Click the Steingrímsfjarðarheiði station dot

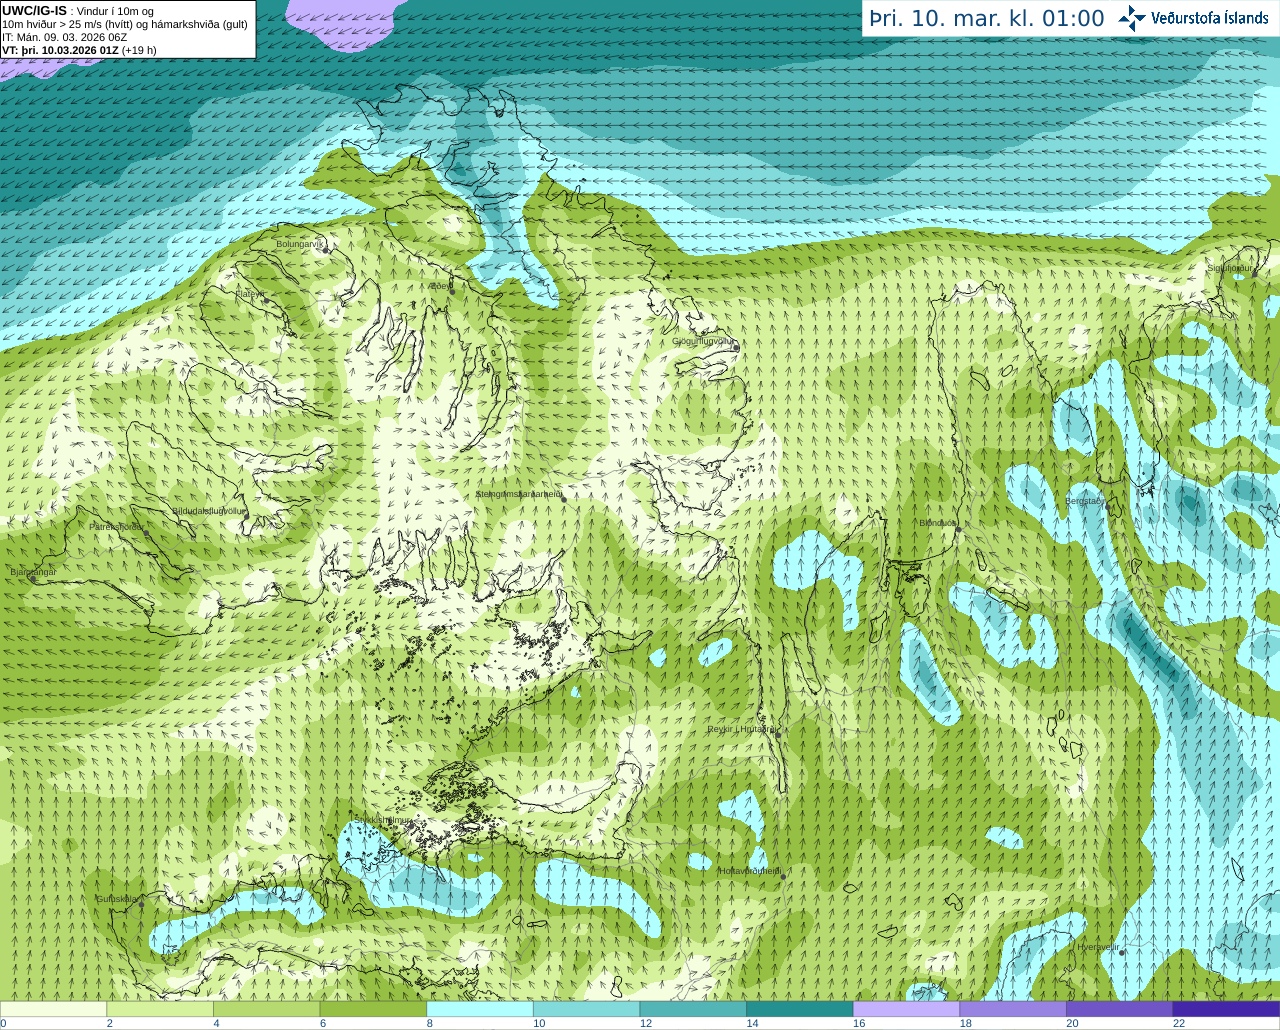pos(564,499)
